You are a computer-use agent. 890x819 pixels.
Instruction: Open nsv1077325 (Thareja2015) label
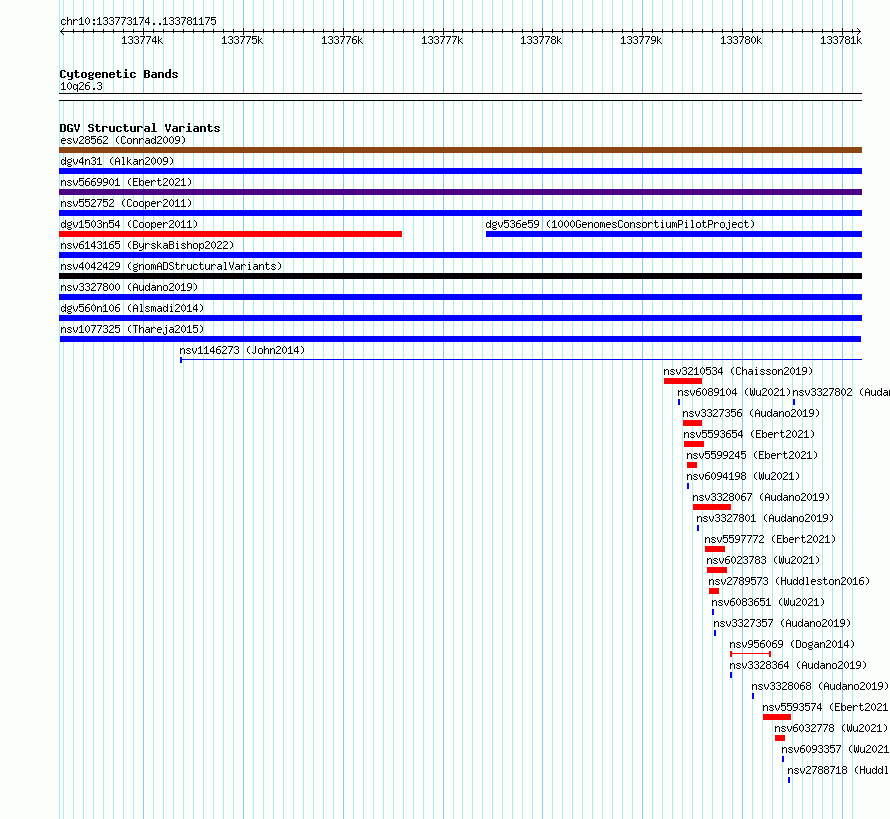pyautogui.click(x=132, y=329)
